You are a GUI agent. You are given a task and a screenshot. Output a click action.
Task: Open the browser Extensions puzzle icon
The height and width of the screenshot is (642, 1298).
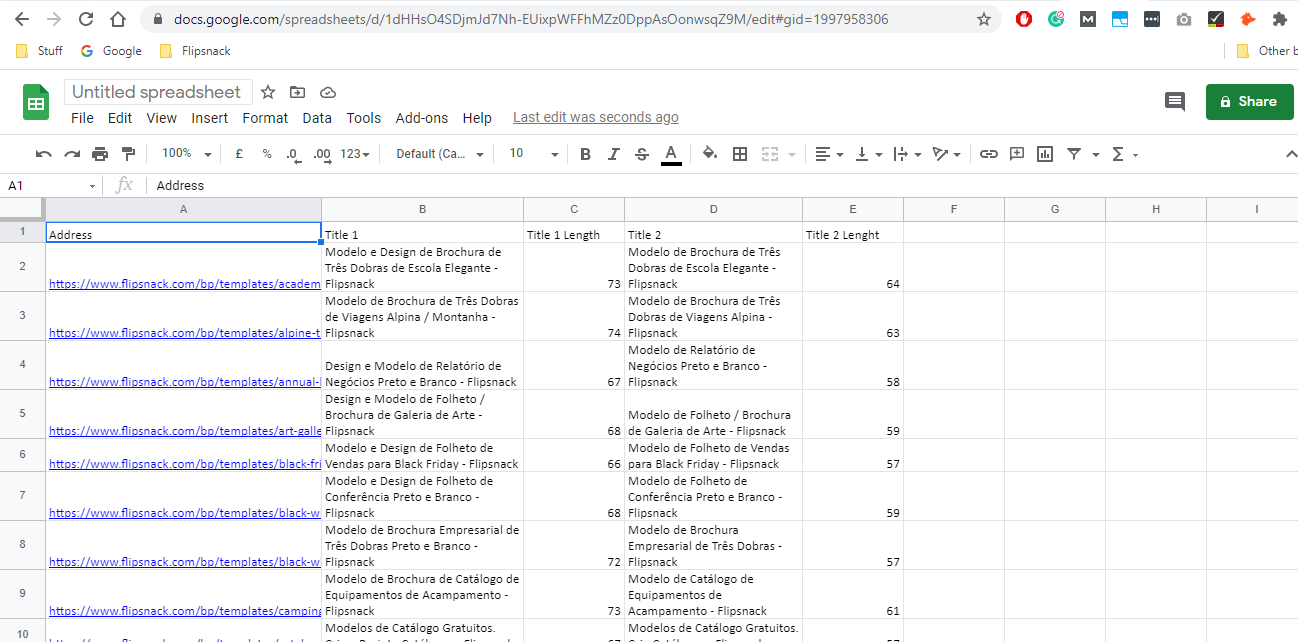pos(1279,19)
